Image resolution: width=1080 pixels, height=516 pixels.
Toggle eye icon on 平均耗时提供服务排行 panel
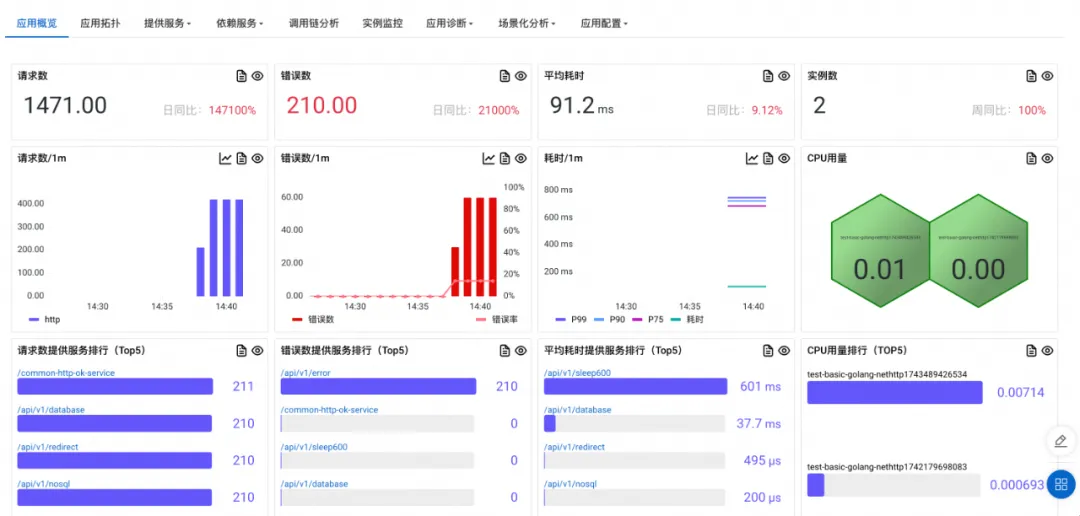pos(784,351)
